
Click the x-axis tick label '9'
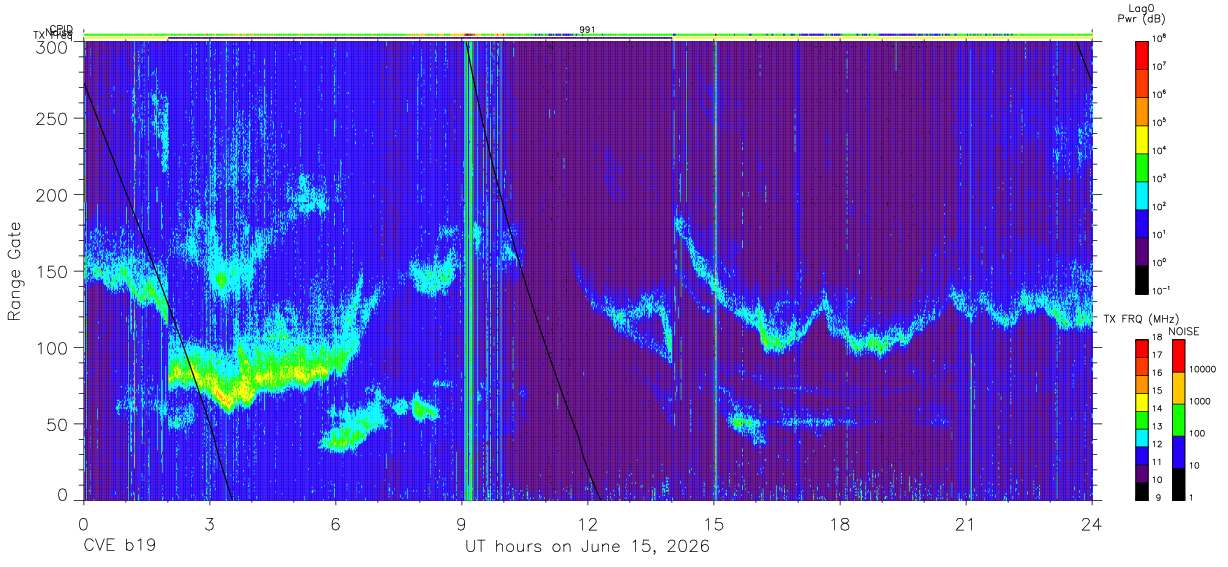(x=462, y=523)
